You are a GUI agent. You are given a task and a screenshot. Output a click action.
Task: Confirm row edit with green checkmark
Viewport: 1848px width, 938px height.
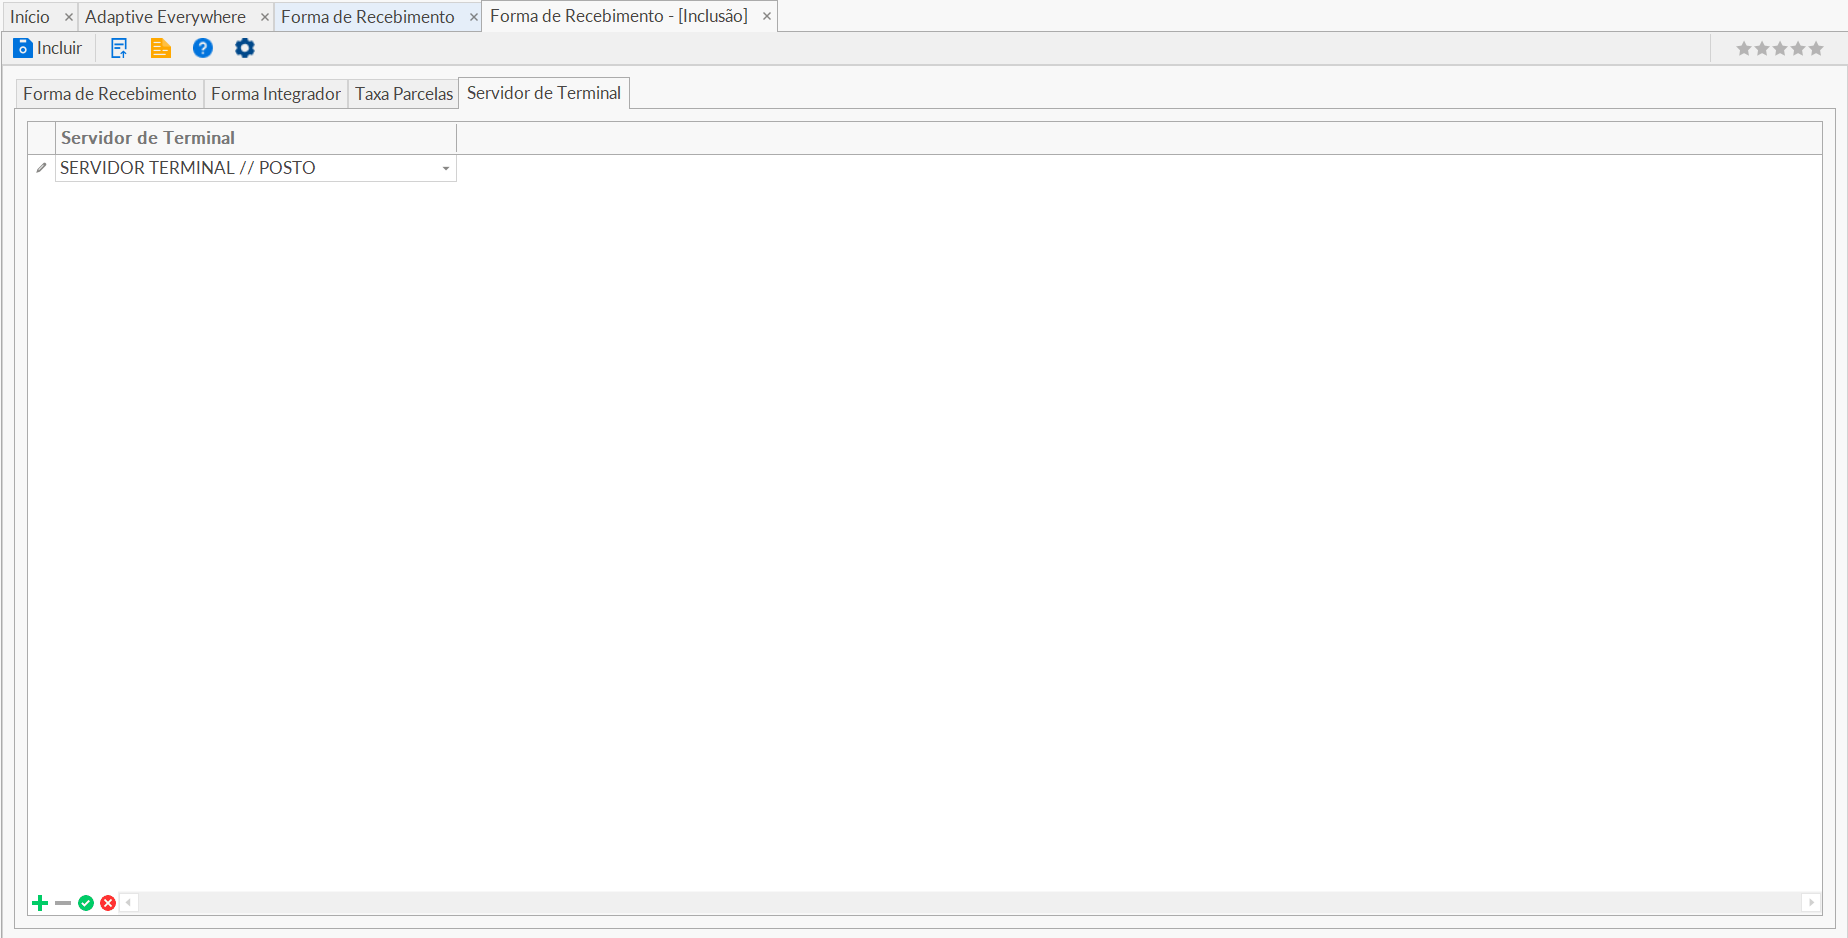coord(86,903)
